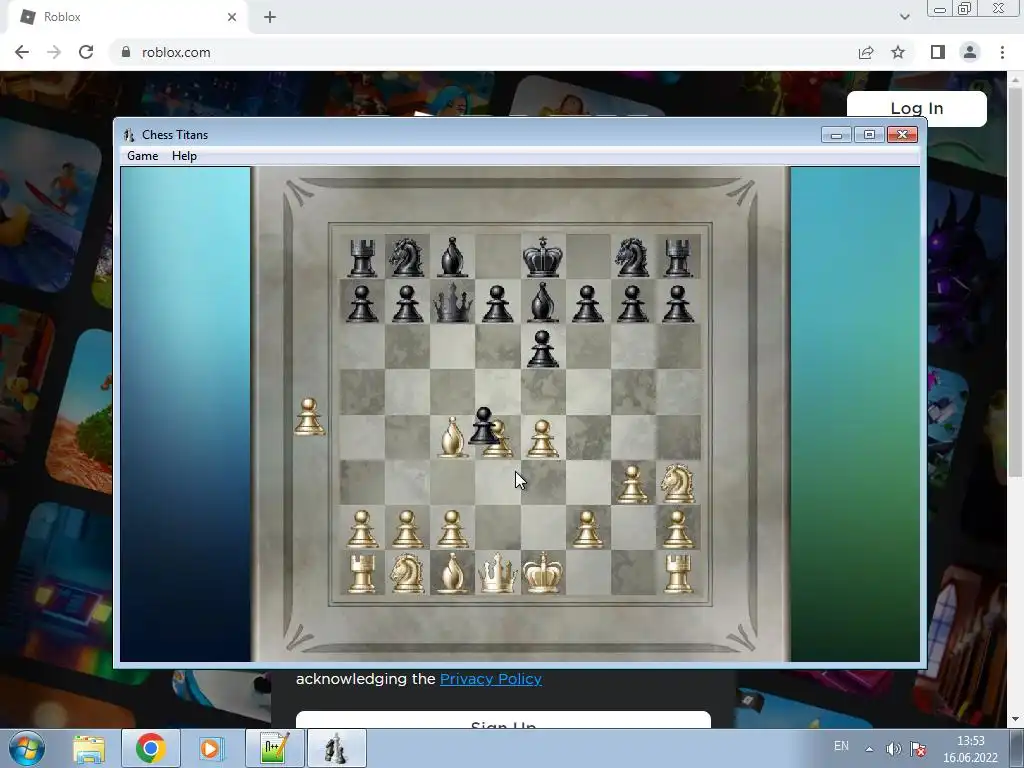Screen dimensions: 1024x768
Task: Select the white rook on h1
Action: pos(678,574)
